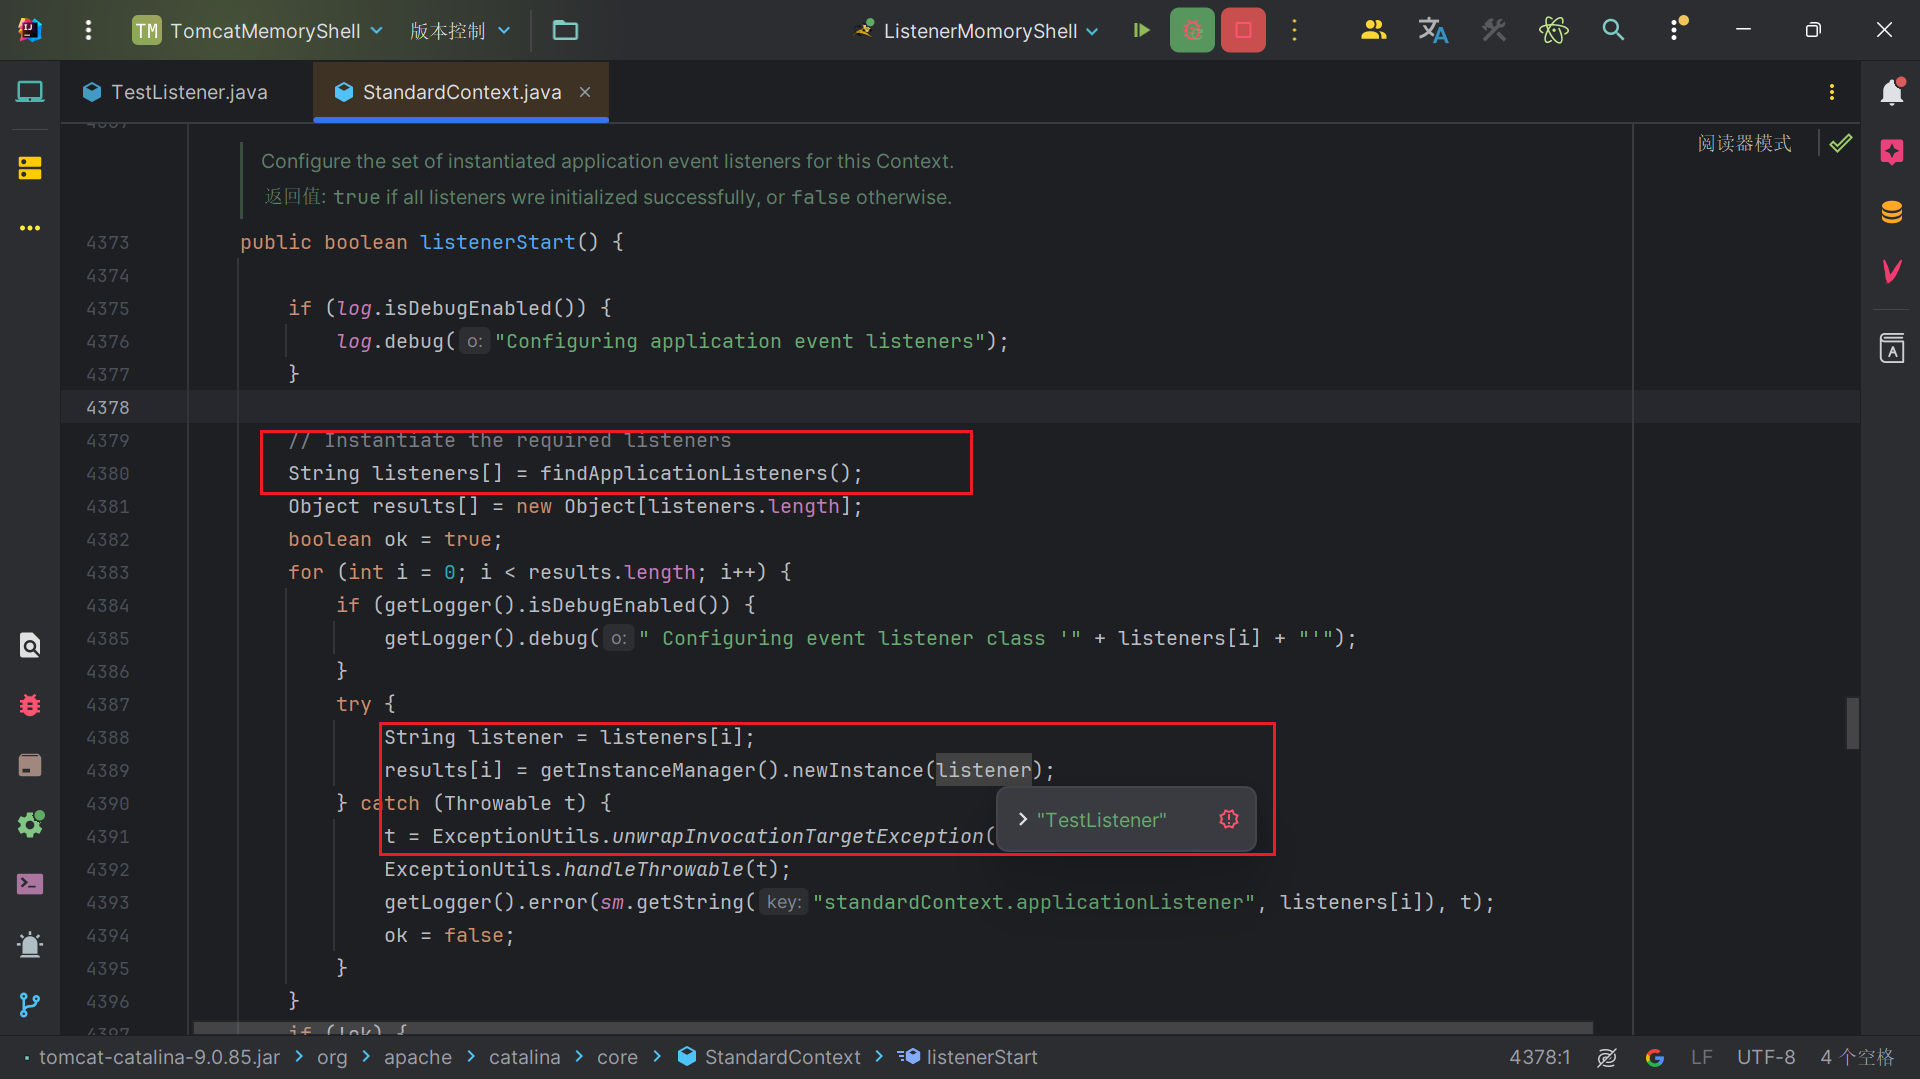
Task: Stop the running process with red stop button
Action: coord(1243,30)
